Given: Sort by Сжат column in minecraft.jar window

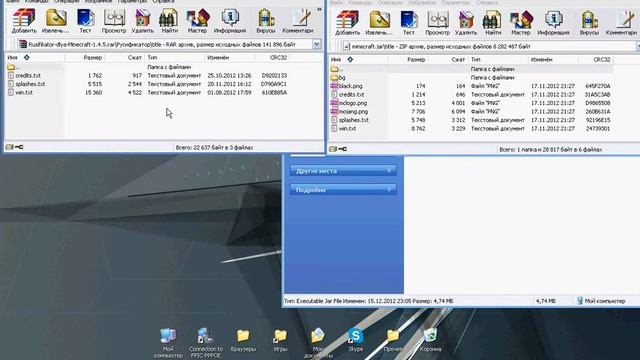Looking at the screenshot, I should pos(448,60).
